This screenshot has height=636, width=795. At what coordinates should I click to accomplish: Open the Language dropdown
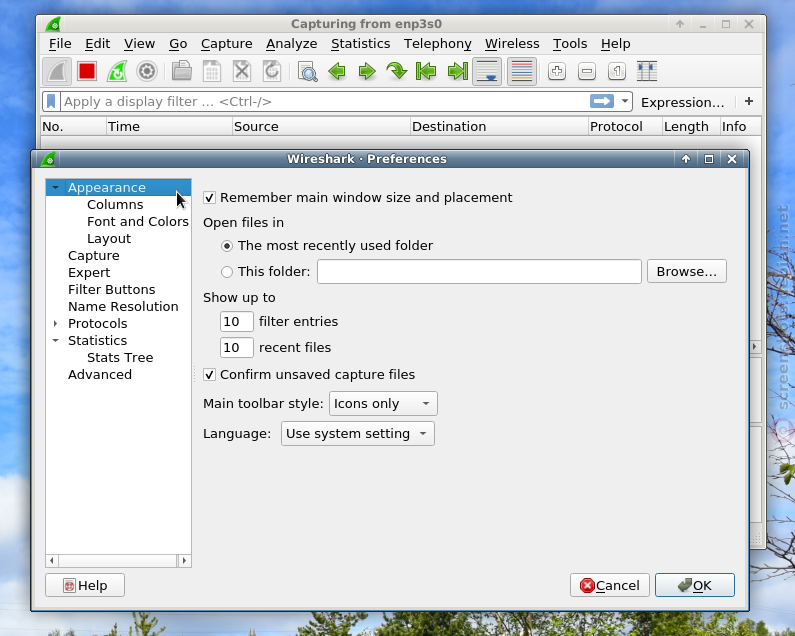358,434
